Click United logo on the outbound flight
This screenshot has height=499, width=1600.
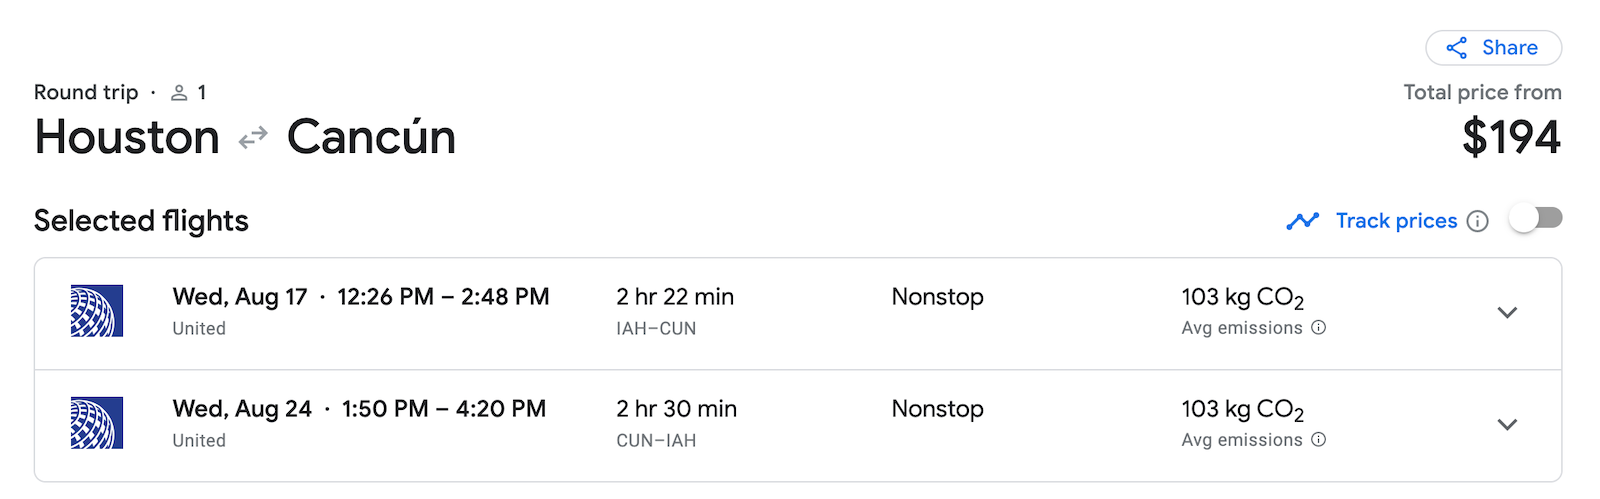[x=97, y=311]
